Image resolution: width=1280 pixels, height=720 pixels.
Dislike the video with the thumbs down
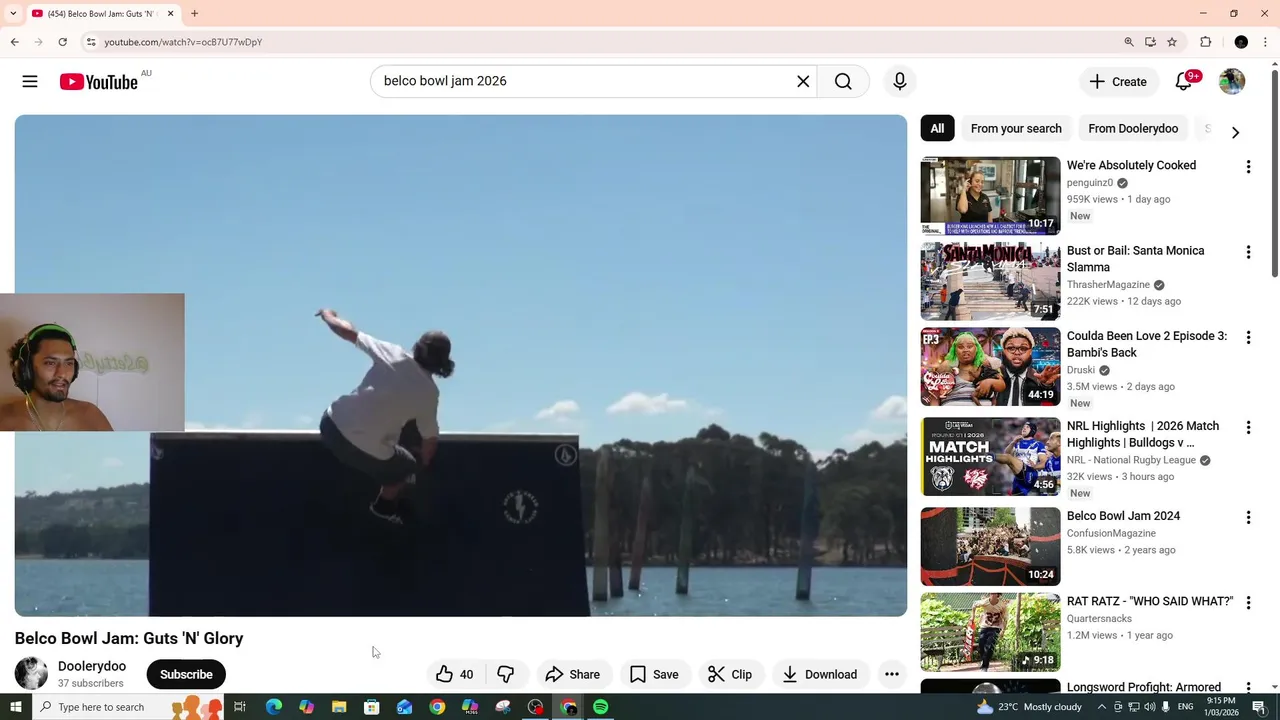506,674
